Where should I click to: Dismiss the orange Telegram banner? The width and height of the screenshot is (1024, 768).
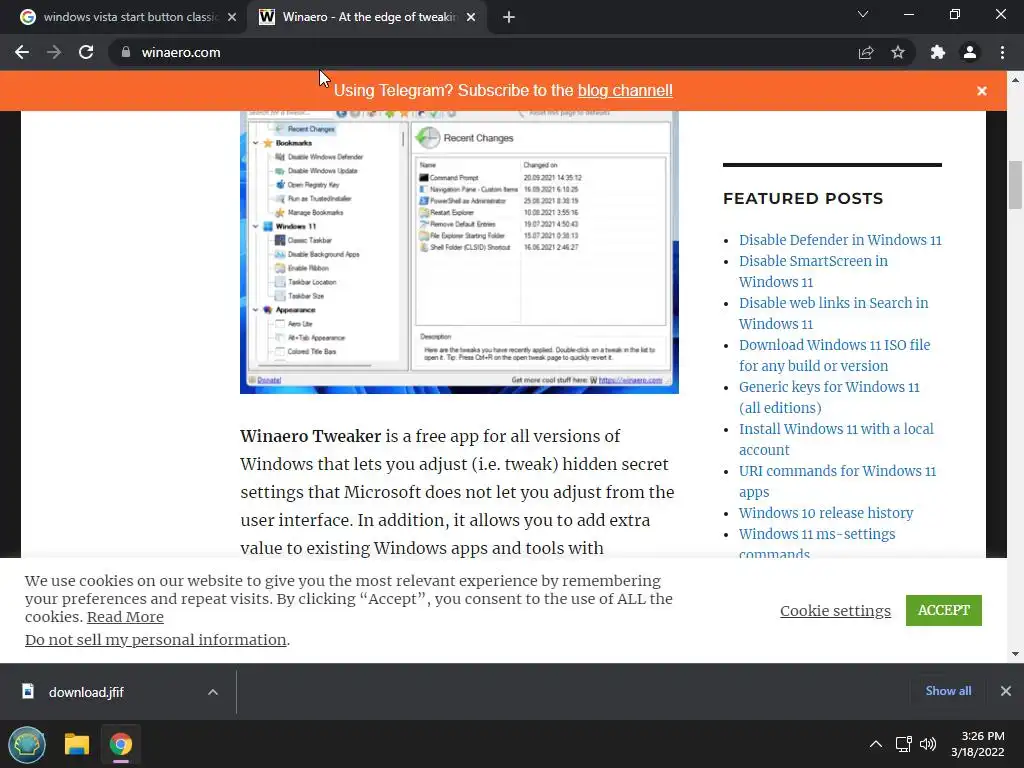click(982, 91)
